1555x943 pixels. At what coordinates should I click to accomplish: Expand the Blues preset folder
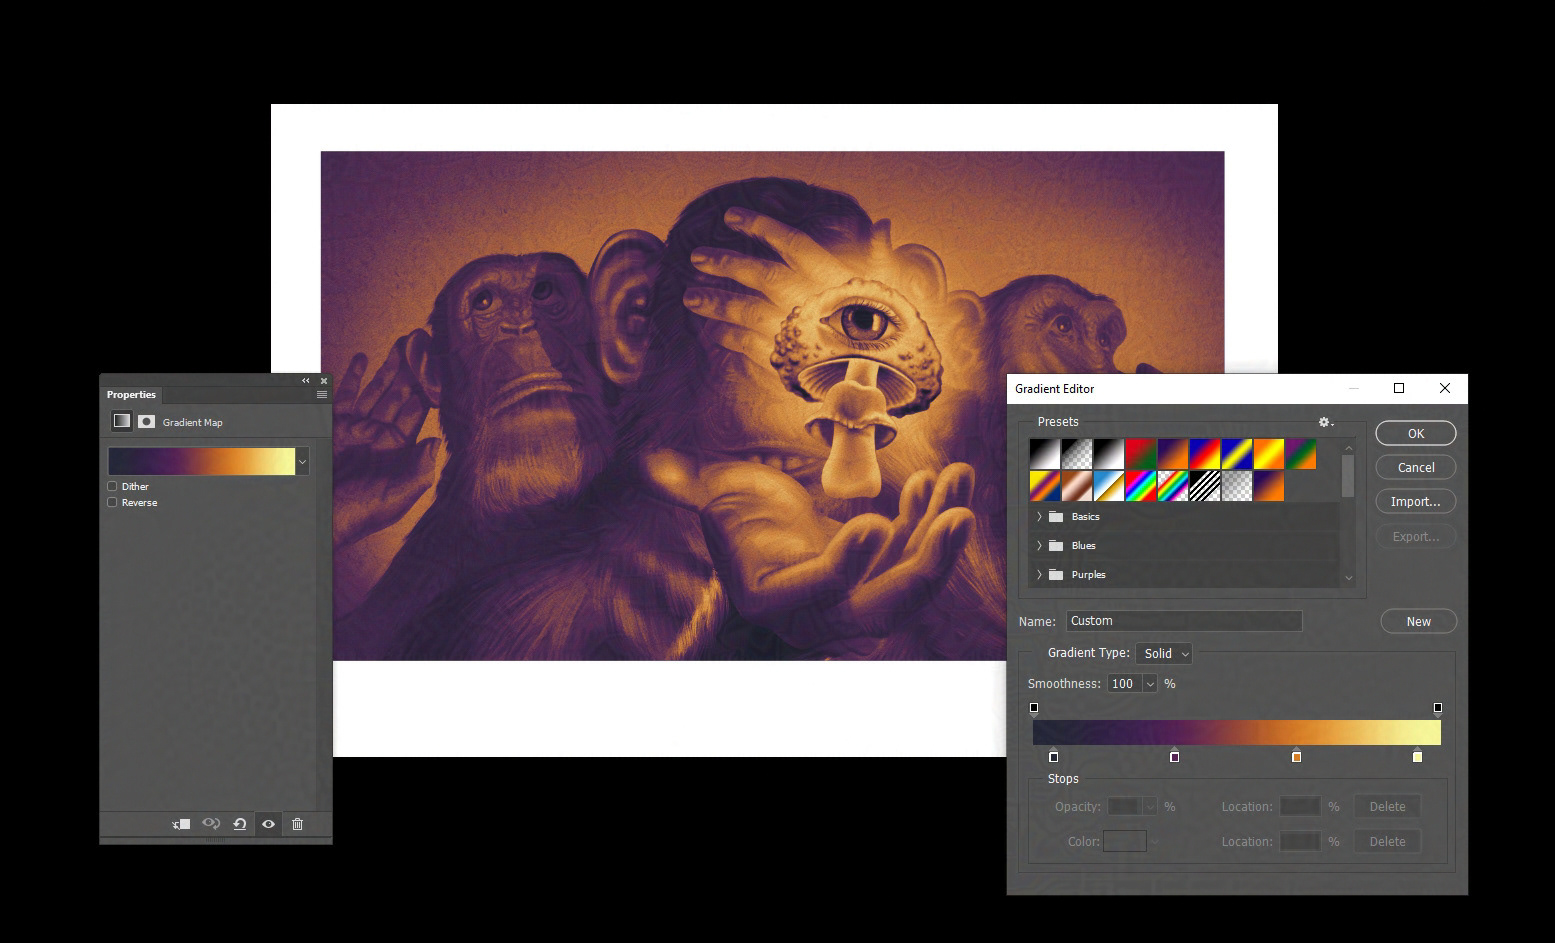(1039, 546)
